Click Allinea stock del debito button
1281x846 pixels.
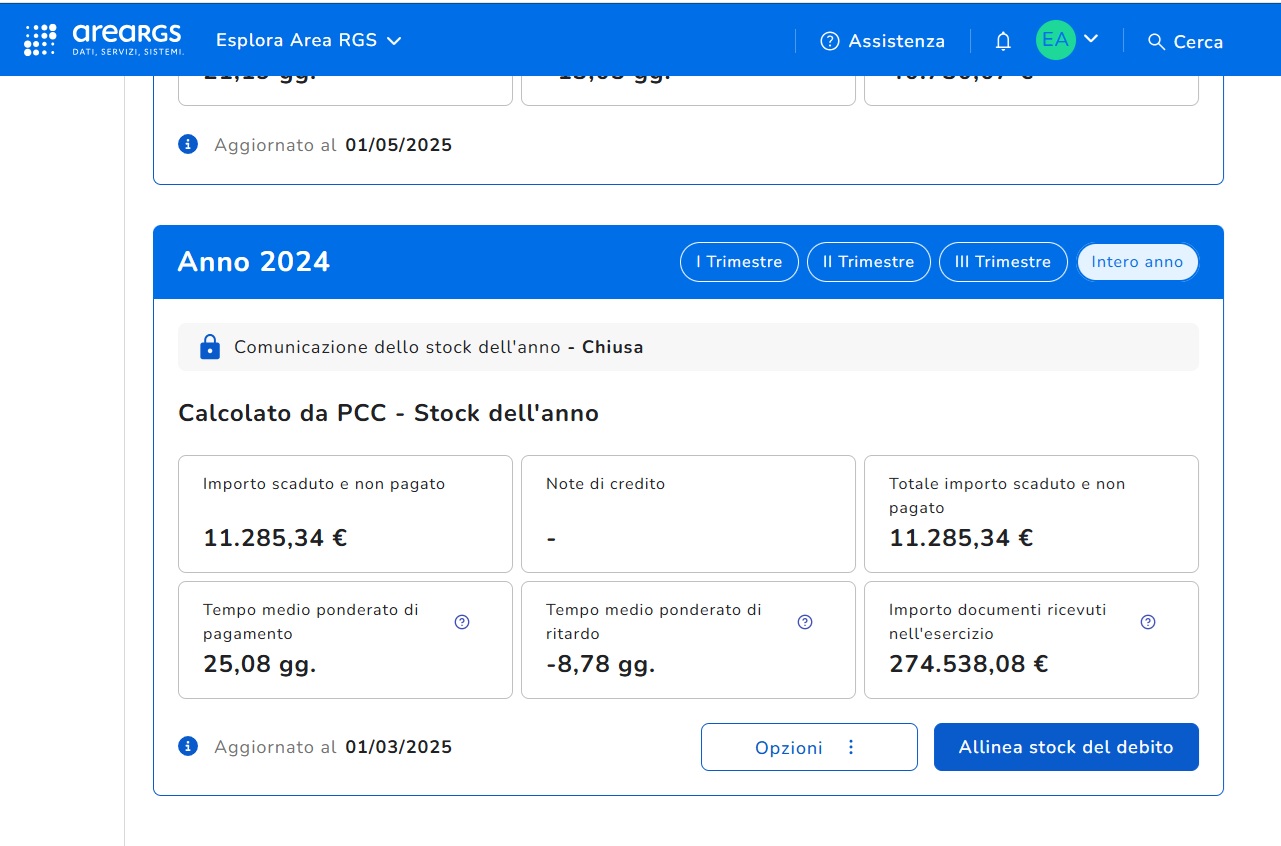pos(1066,747)
